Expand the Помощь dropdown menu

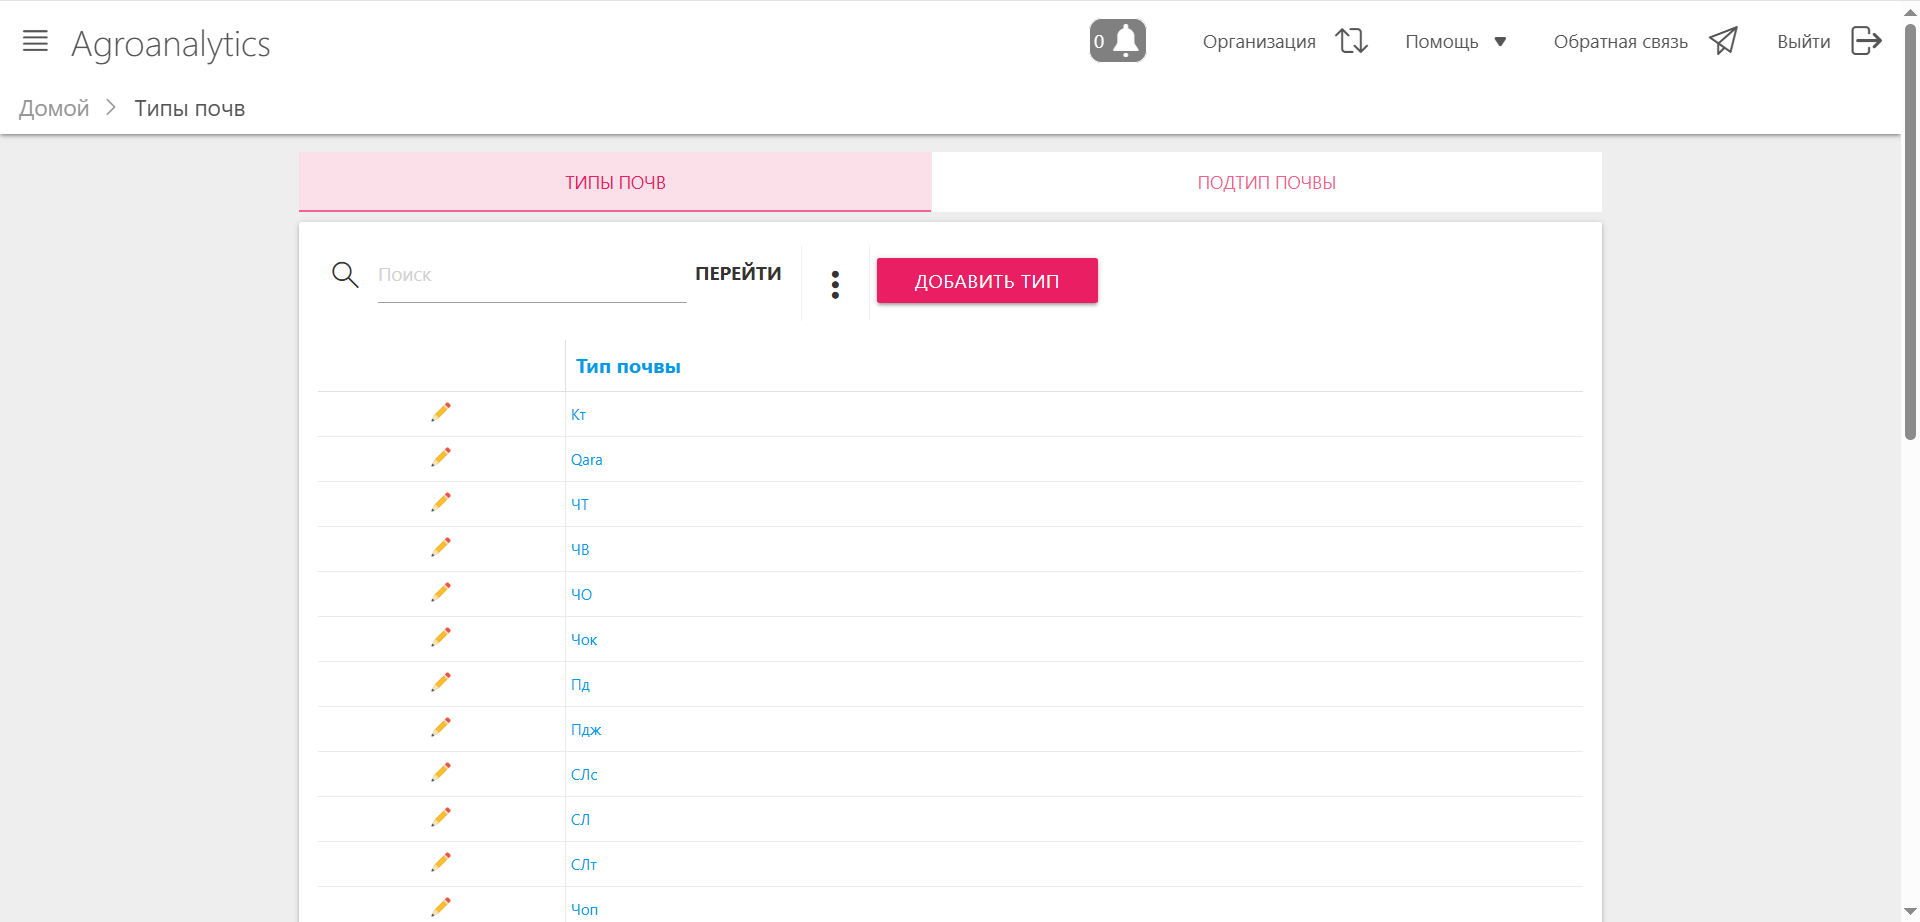1455,42
